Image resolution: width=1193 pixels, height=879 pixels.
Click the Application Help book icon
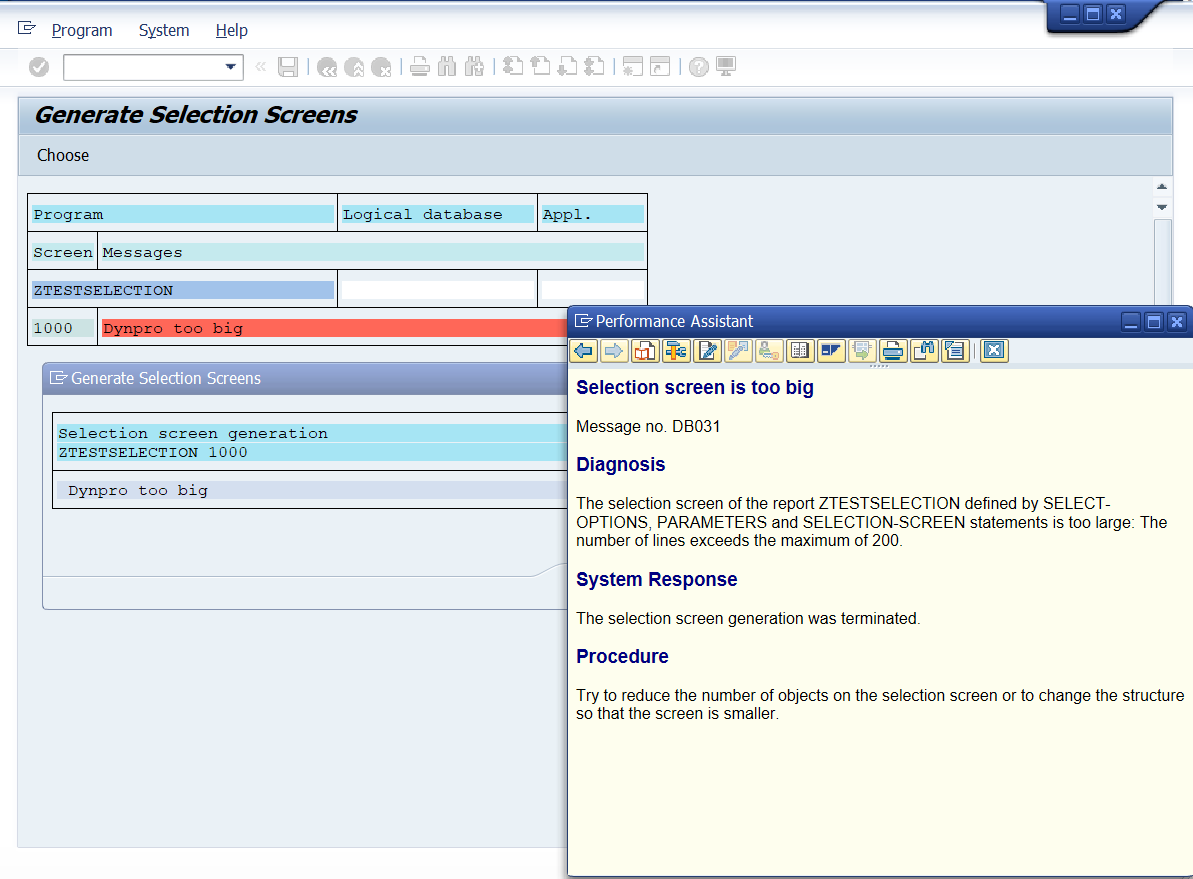tap(644, 351)
